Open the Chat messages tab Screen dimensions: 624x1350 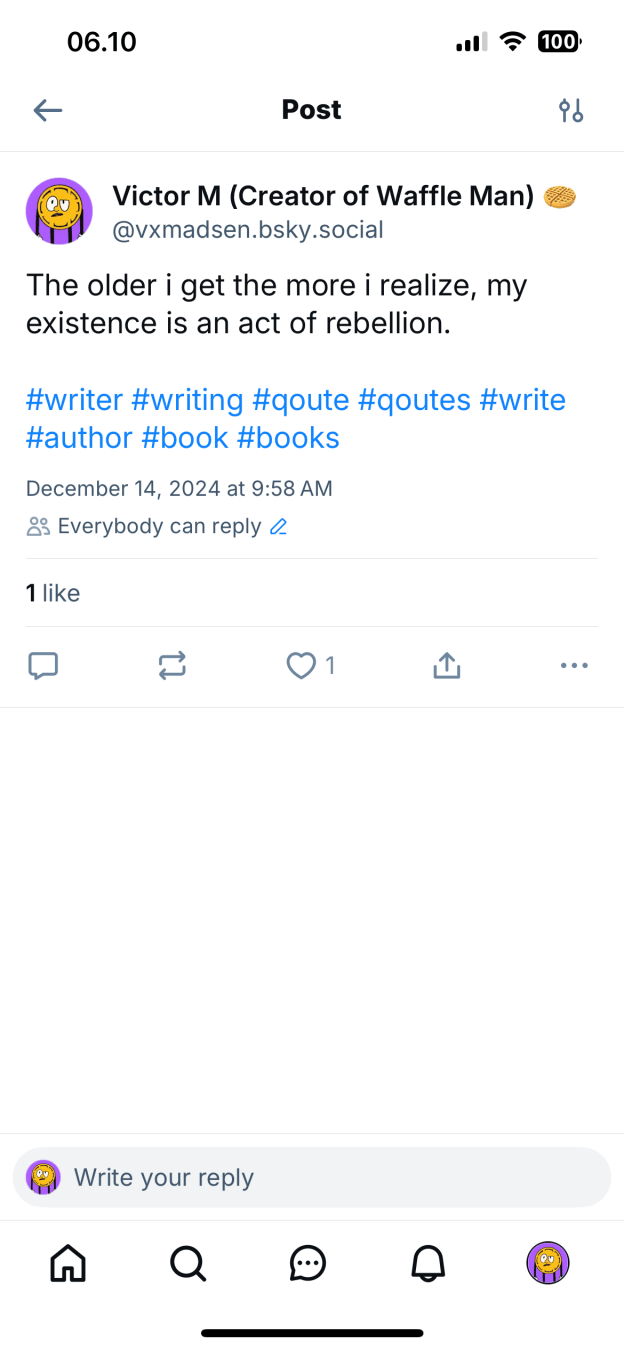307,1264
